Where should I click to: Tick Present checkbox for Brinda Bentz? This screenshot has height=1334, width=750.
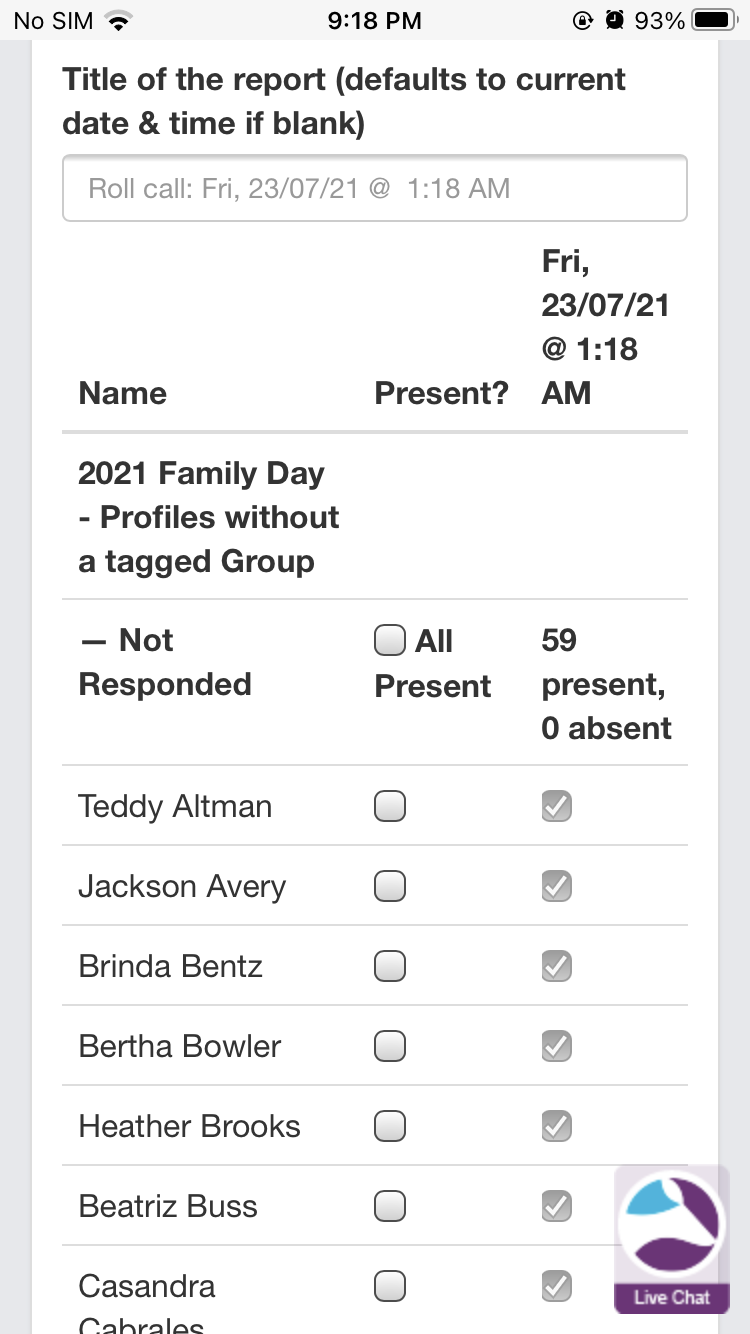tap(390, 966)
